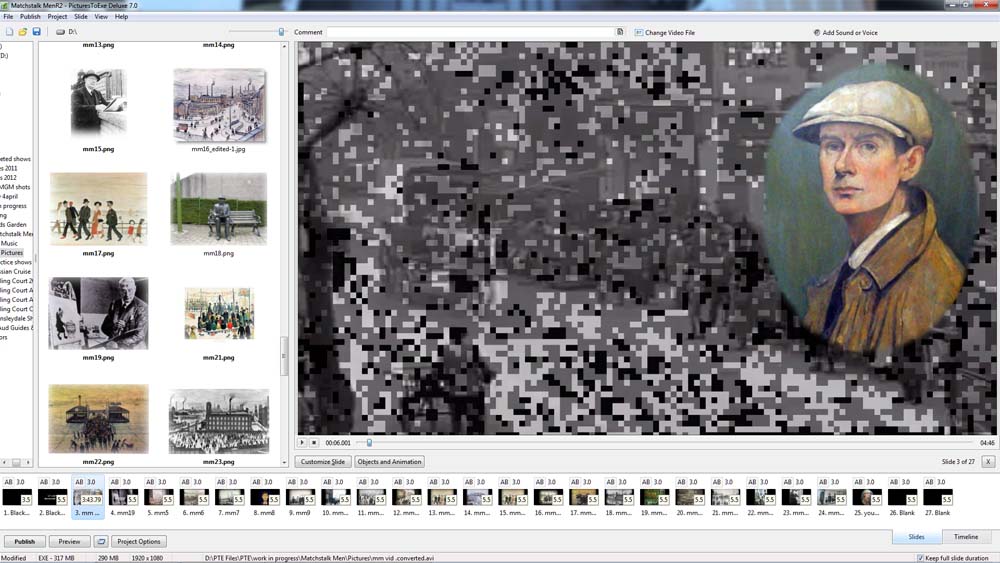Open Customize Slide

point(323,462)
